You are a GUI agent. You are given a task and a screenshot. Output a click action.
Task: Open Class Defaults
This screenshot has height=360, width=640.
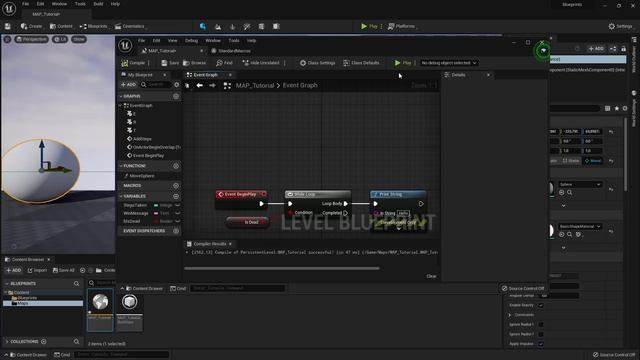tap(362, 63)
